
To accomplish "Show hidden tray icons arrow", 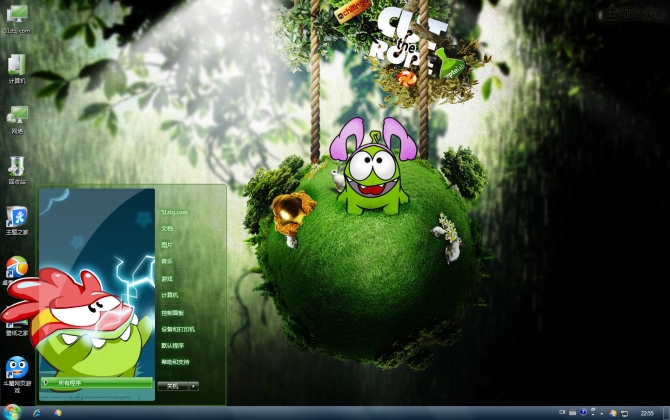I will 602,413.
